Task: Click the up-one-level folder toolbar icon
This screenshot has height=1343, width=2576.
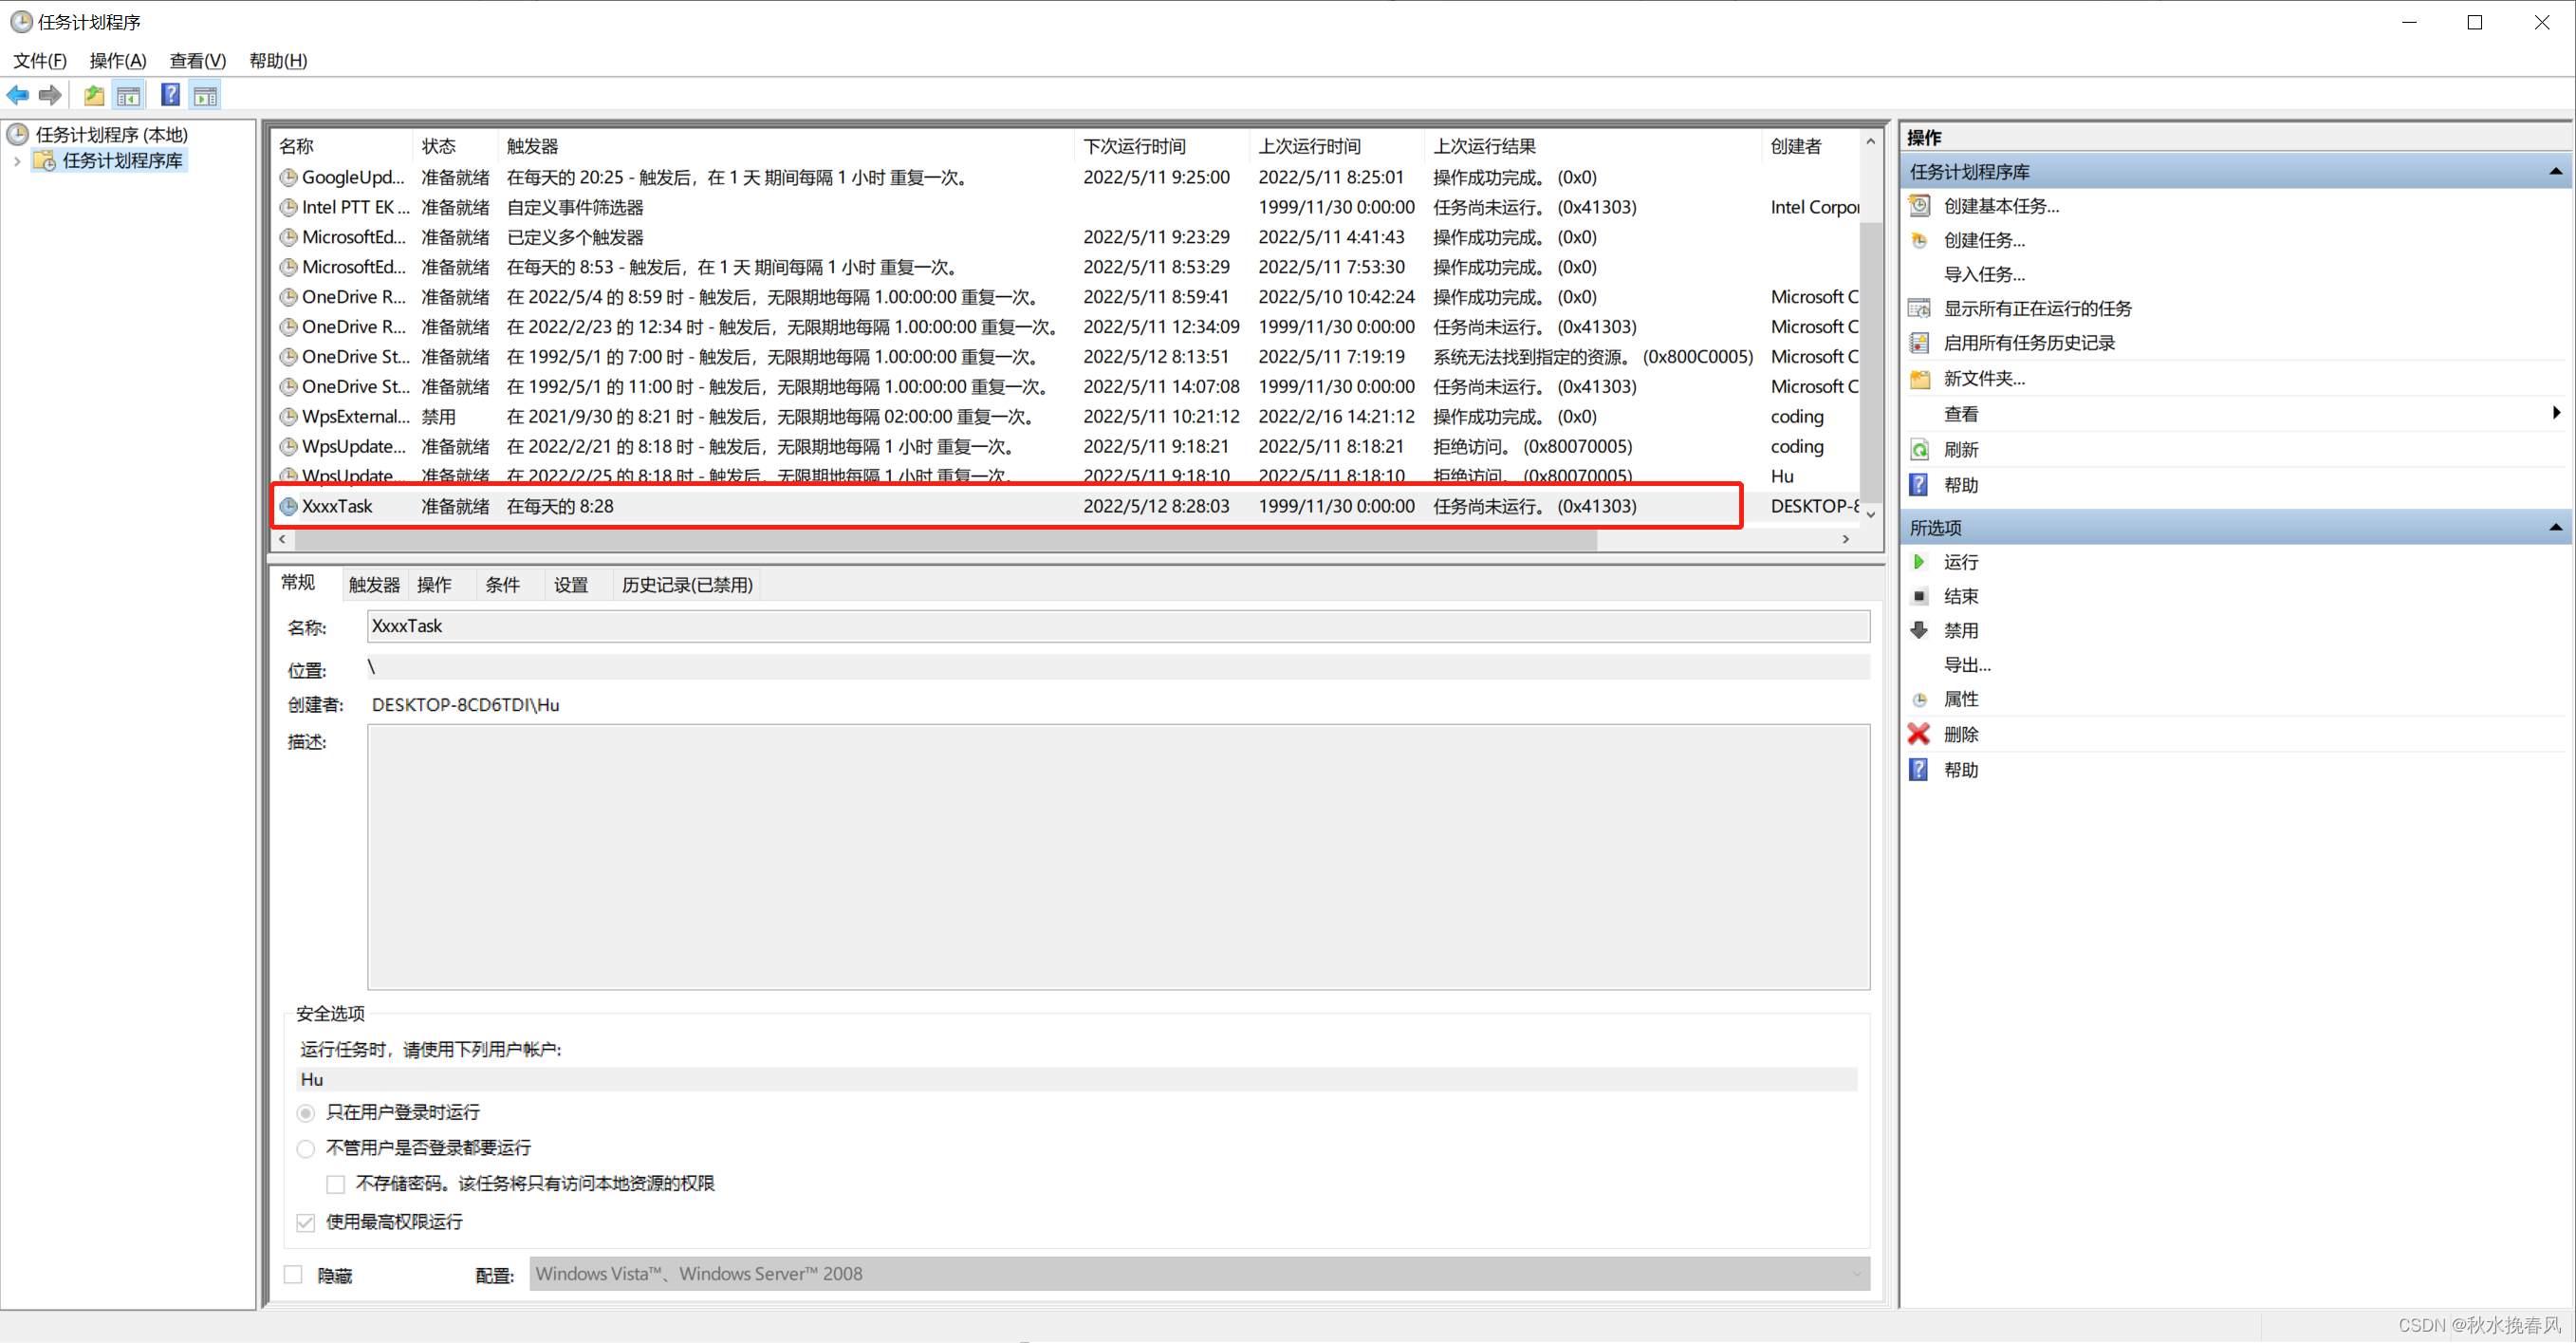Action: pyautogui.click(x=94, y=95)
